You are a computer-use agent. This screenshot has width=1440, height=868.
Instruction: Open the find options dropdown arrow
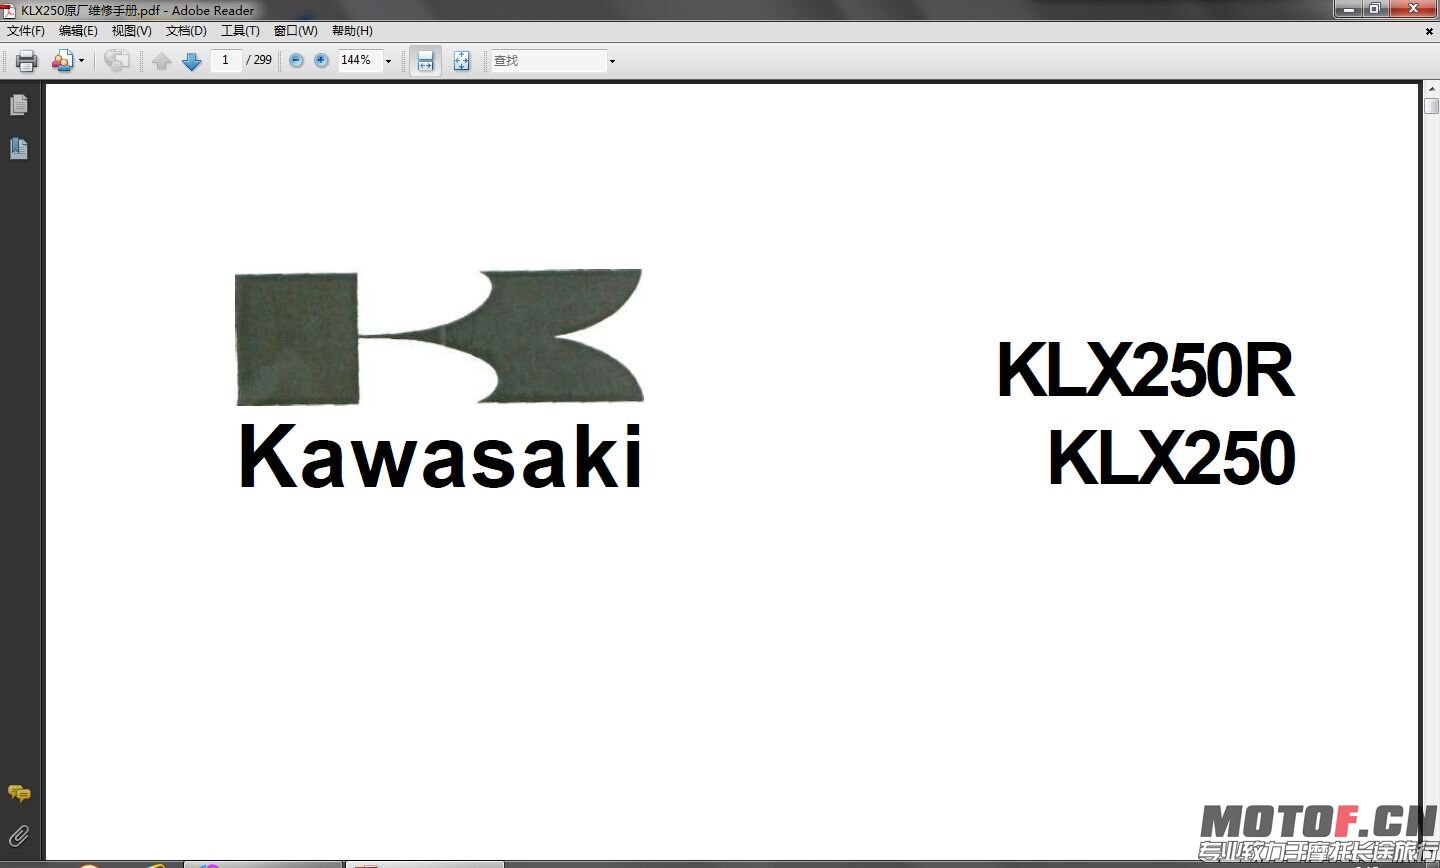coord(612,61)
